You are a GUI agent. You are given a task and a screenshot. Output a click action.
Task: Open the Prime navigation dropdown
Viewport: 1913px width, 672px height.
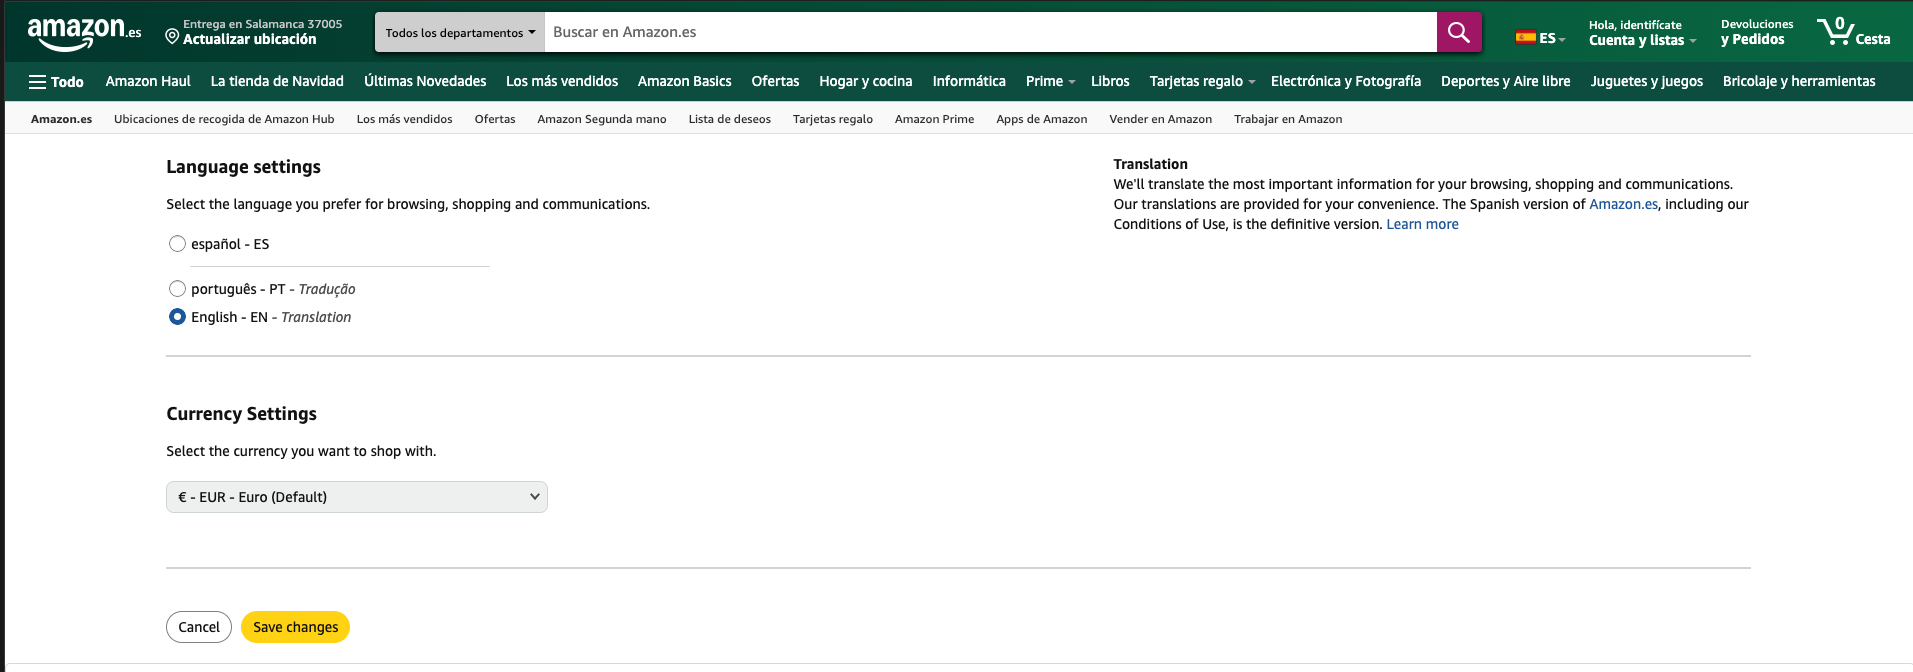tap(1049, 82)
